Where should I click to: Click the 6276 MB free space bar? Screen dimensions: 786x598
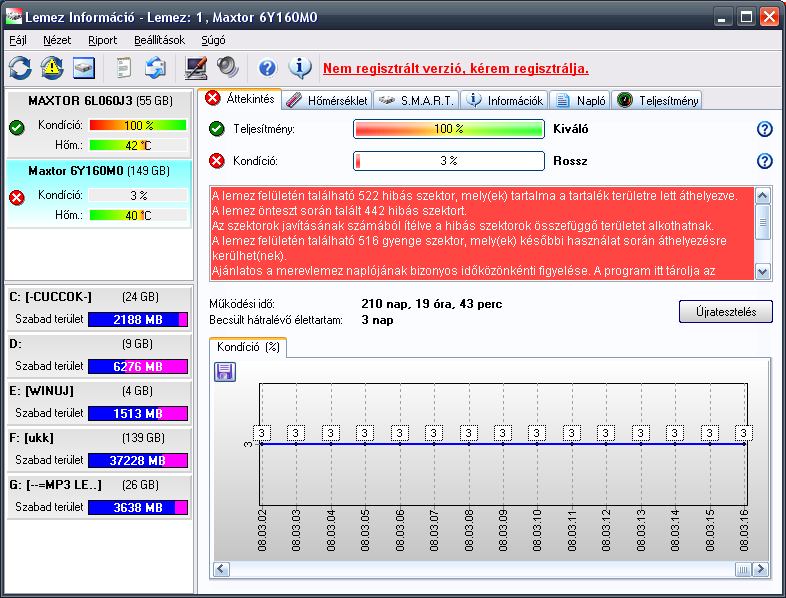(x=138, y=366)
